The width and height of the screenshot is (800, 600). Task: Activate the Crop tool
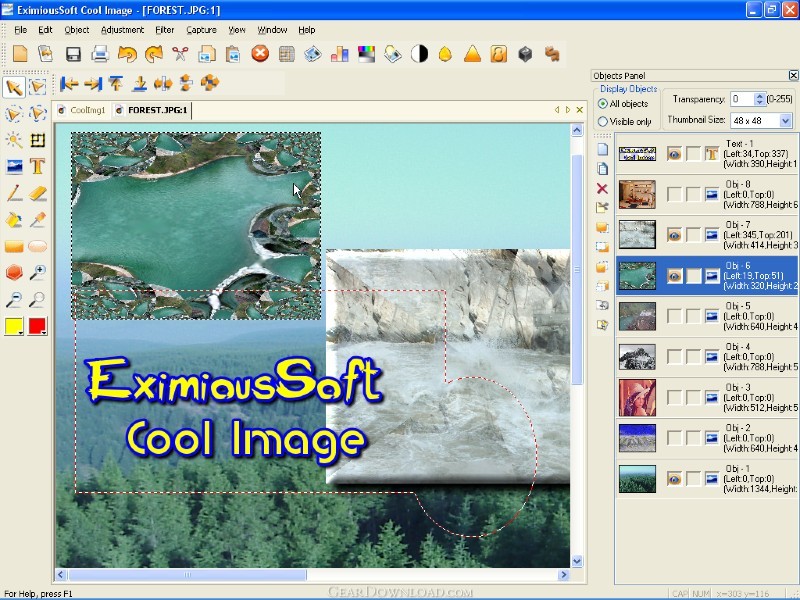pyautogui.click(x=37, y=140)
